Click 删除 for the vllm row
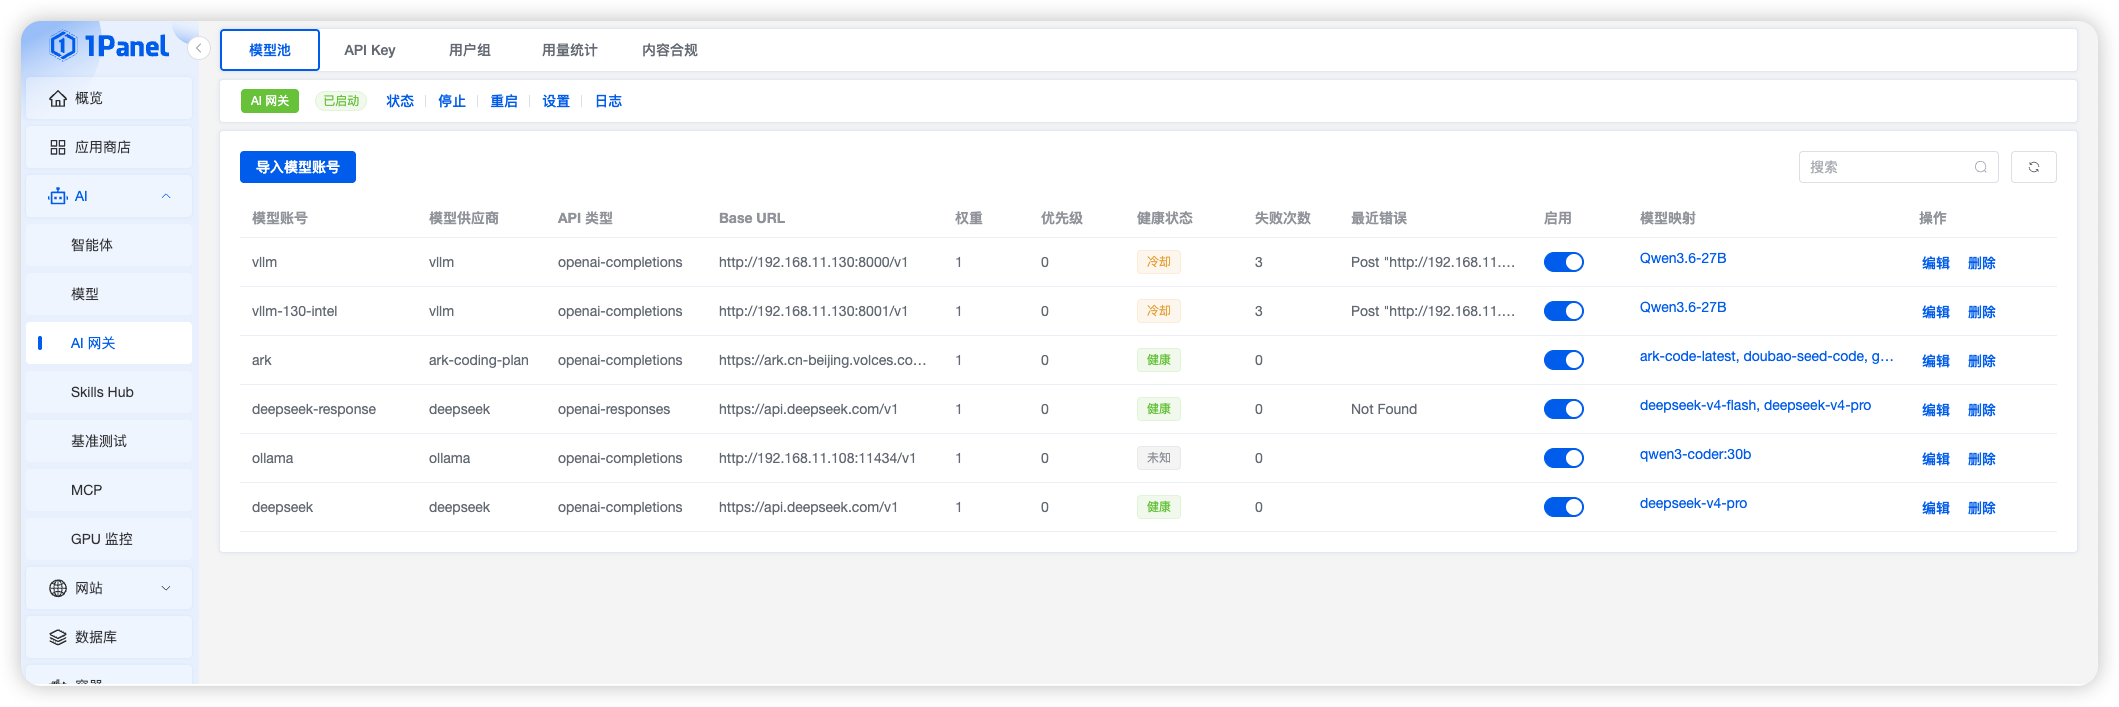The width and height of the screenshot is (2119, 707). tap(1982, 263)
